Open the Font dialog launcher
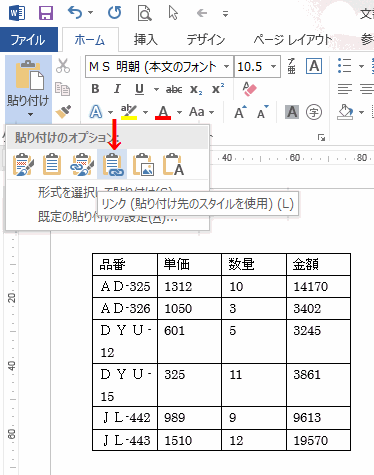The image size is (374, 475). pyautogui.click(x=321, y=137)
